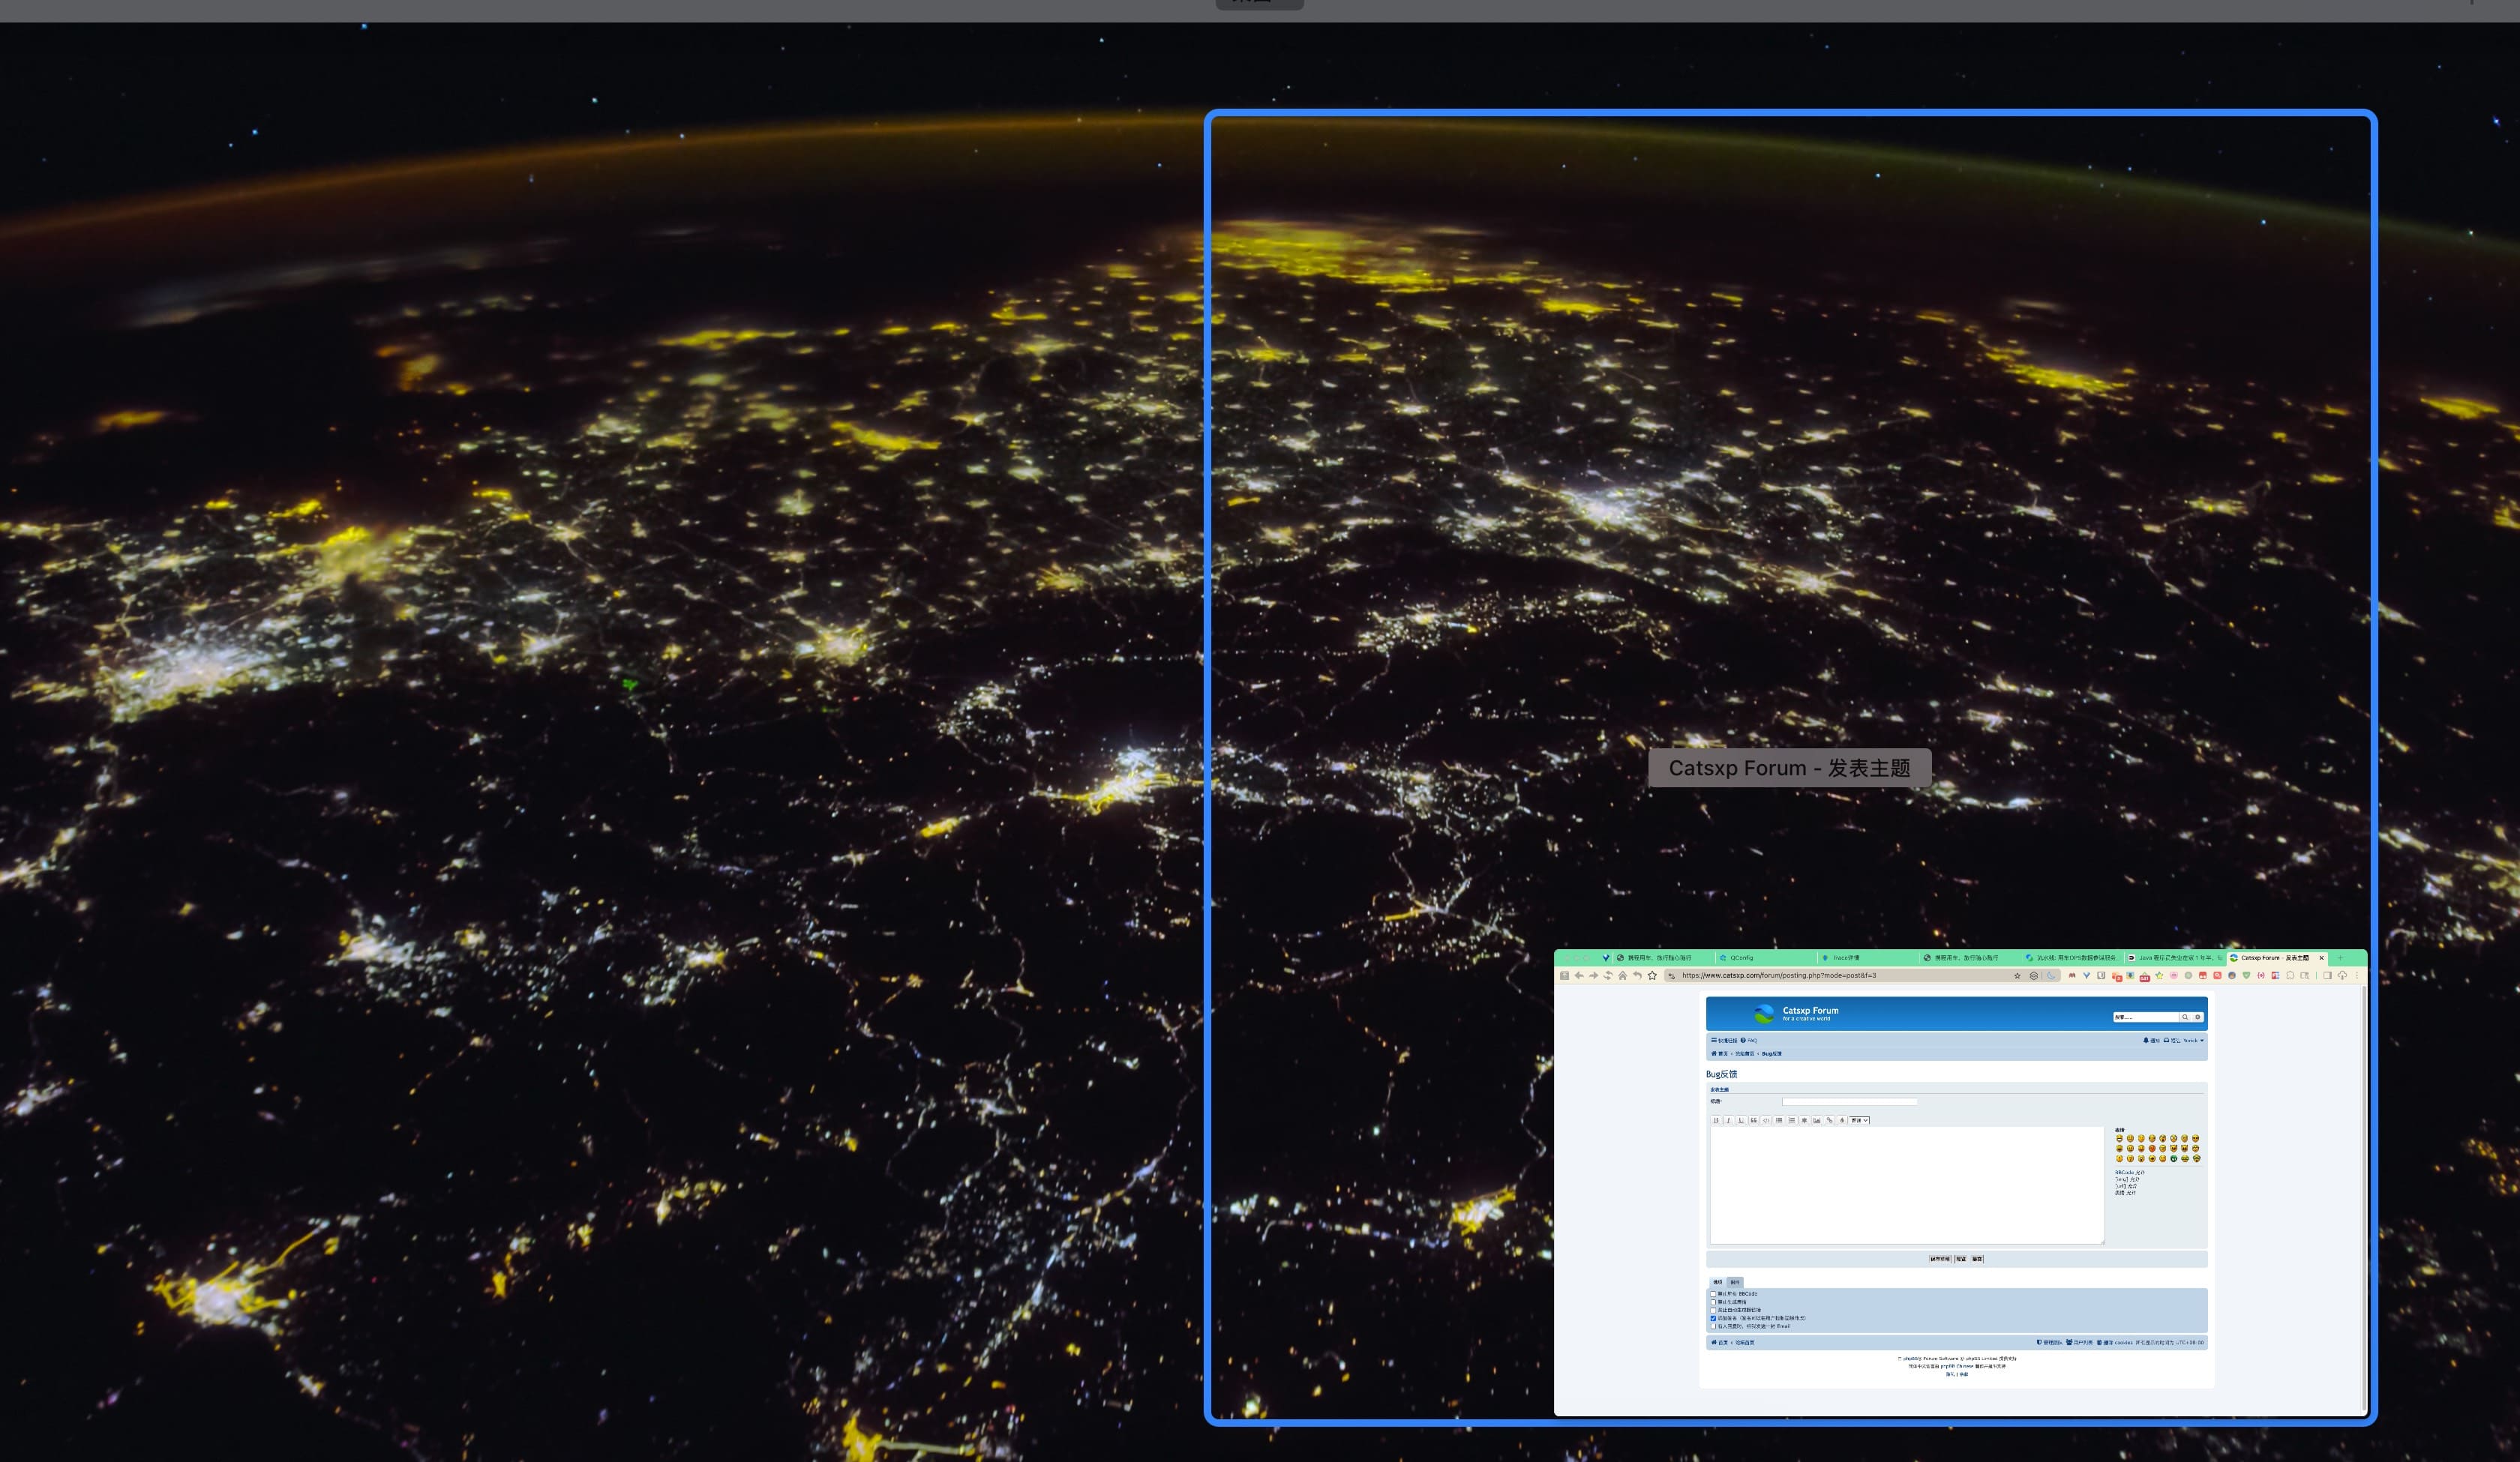Switch to the Java browser tab

2175,958
